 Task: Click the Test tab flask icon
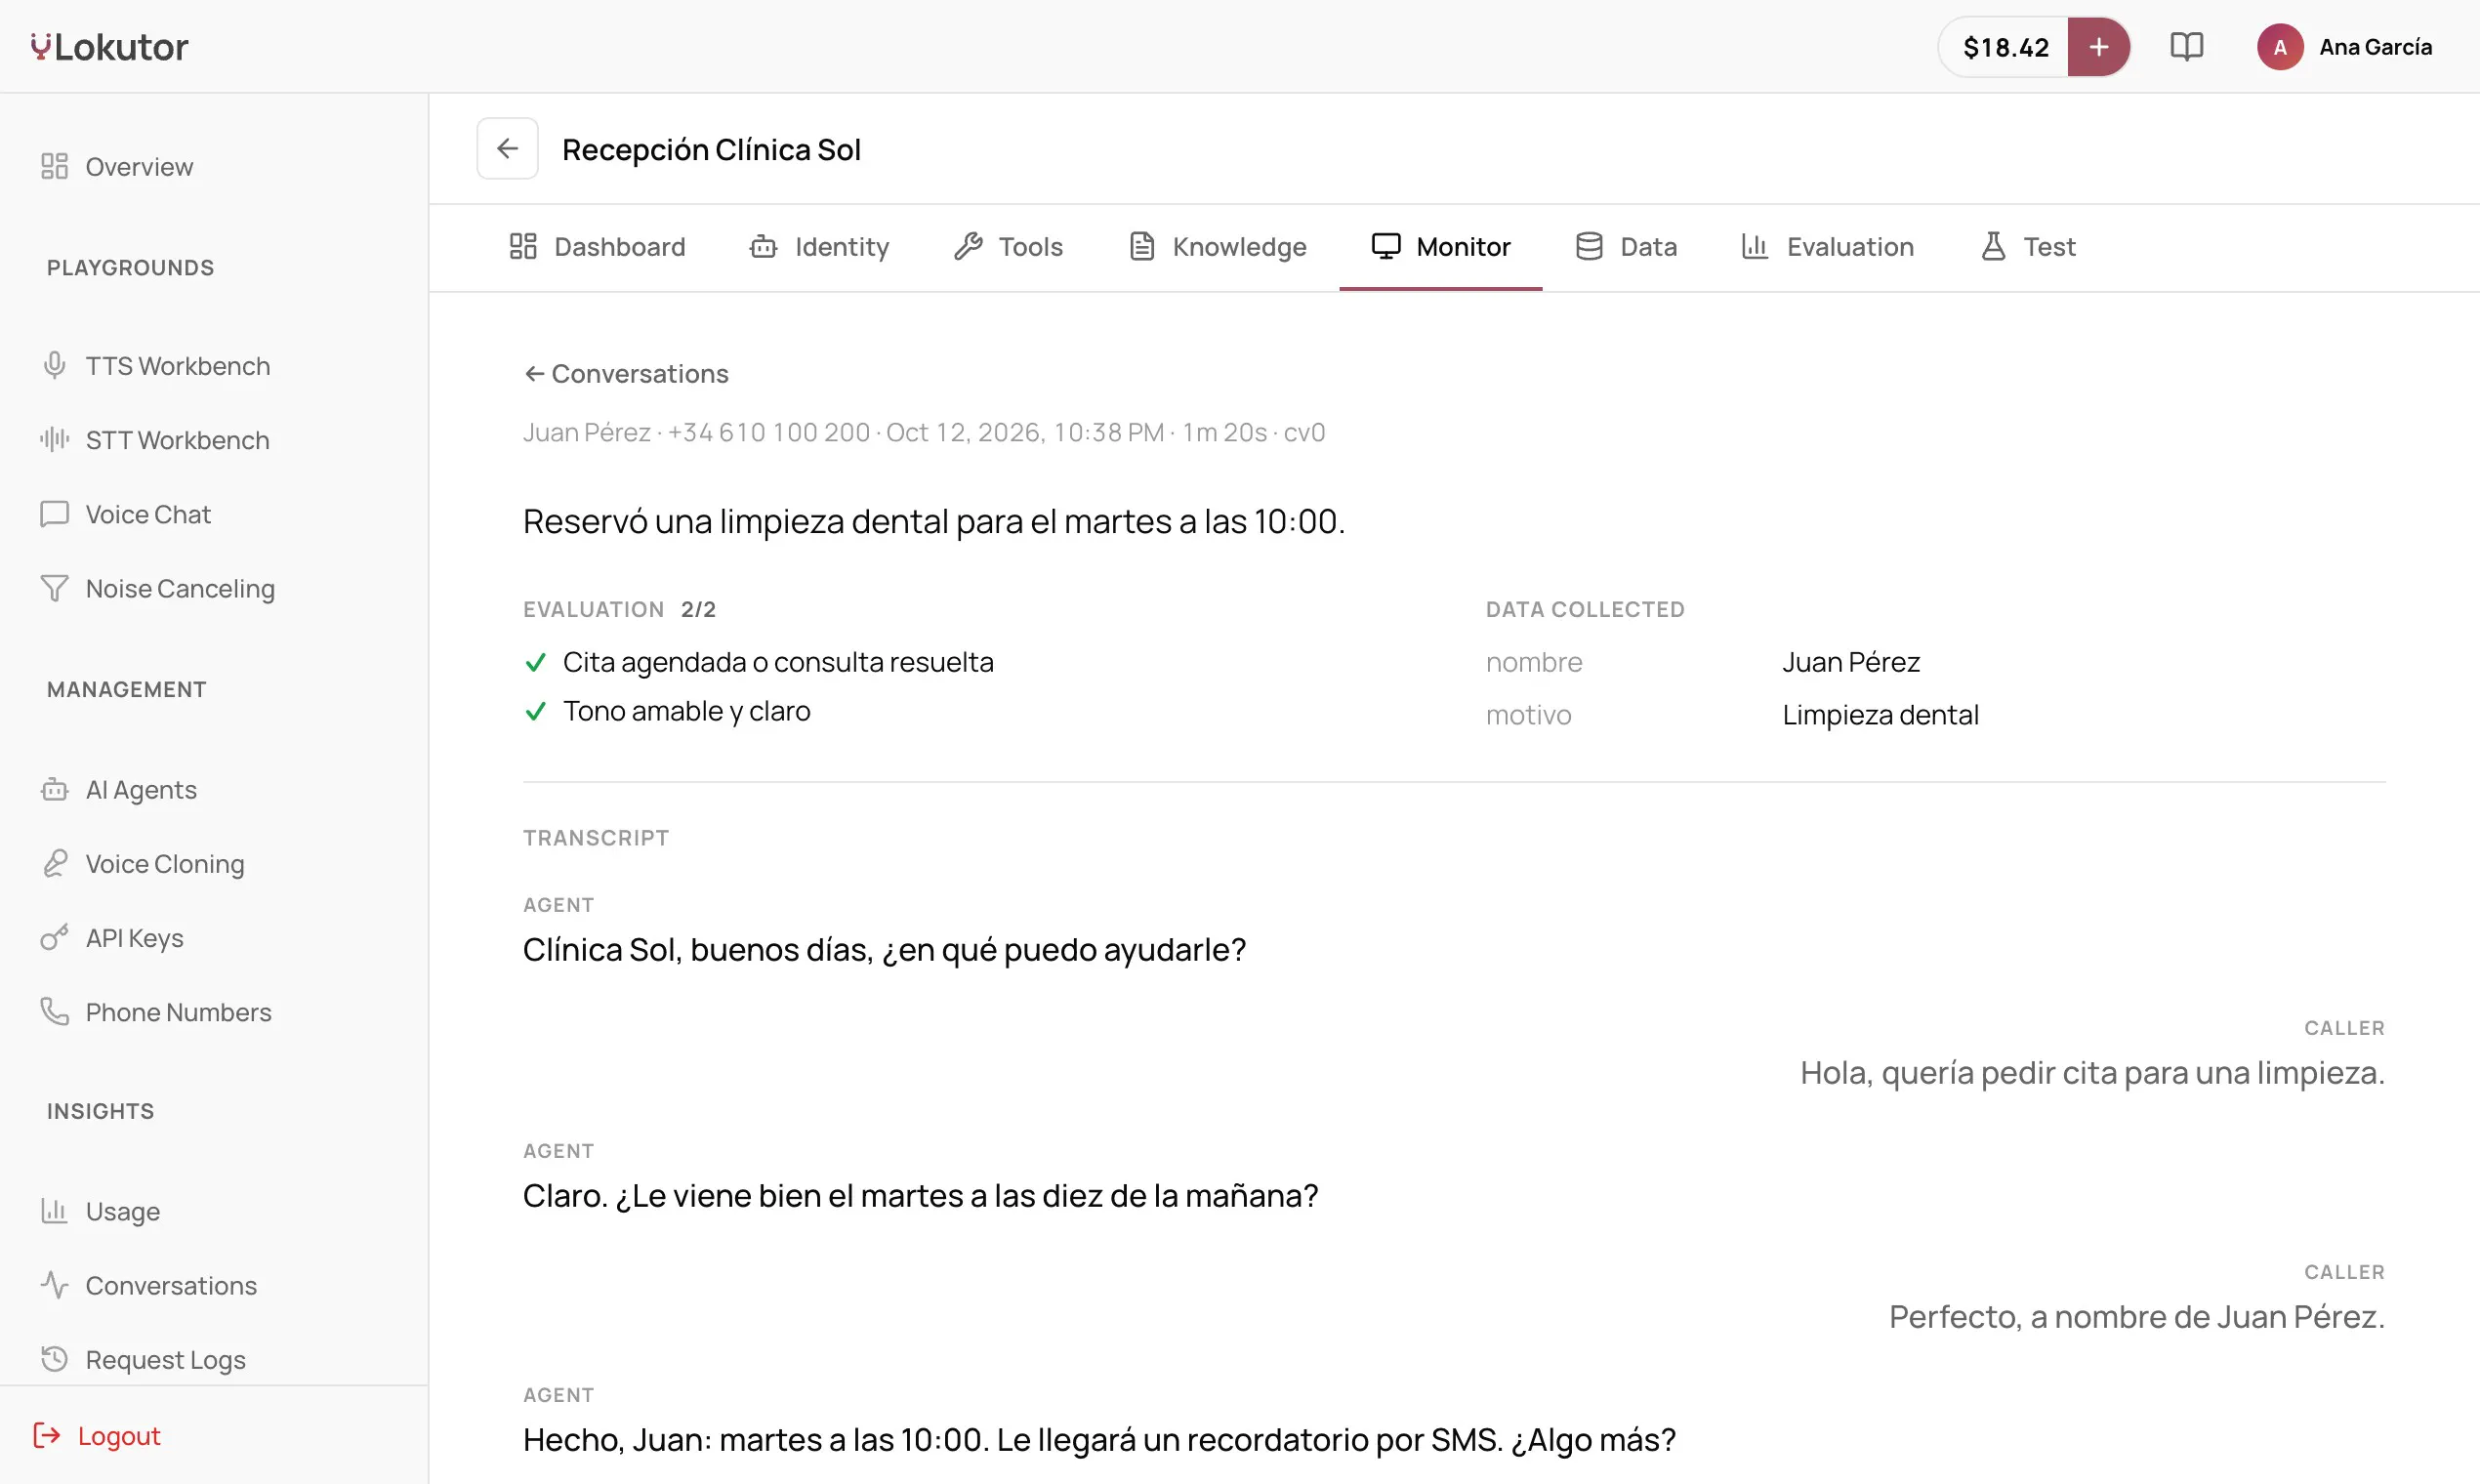(x=1993, y=247)
